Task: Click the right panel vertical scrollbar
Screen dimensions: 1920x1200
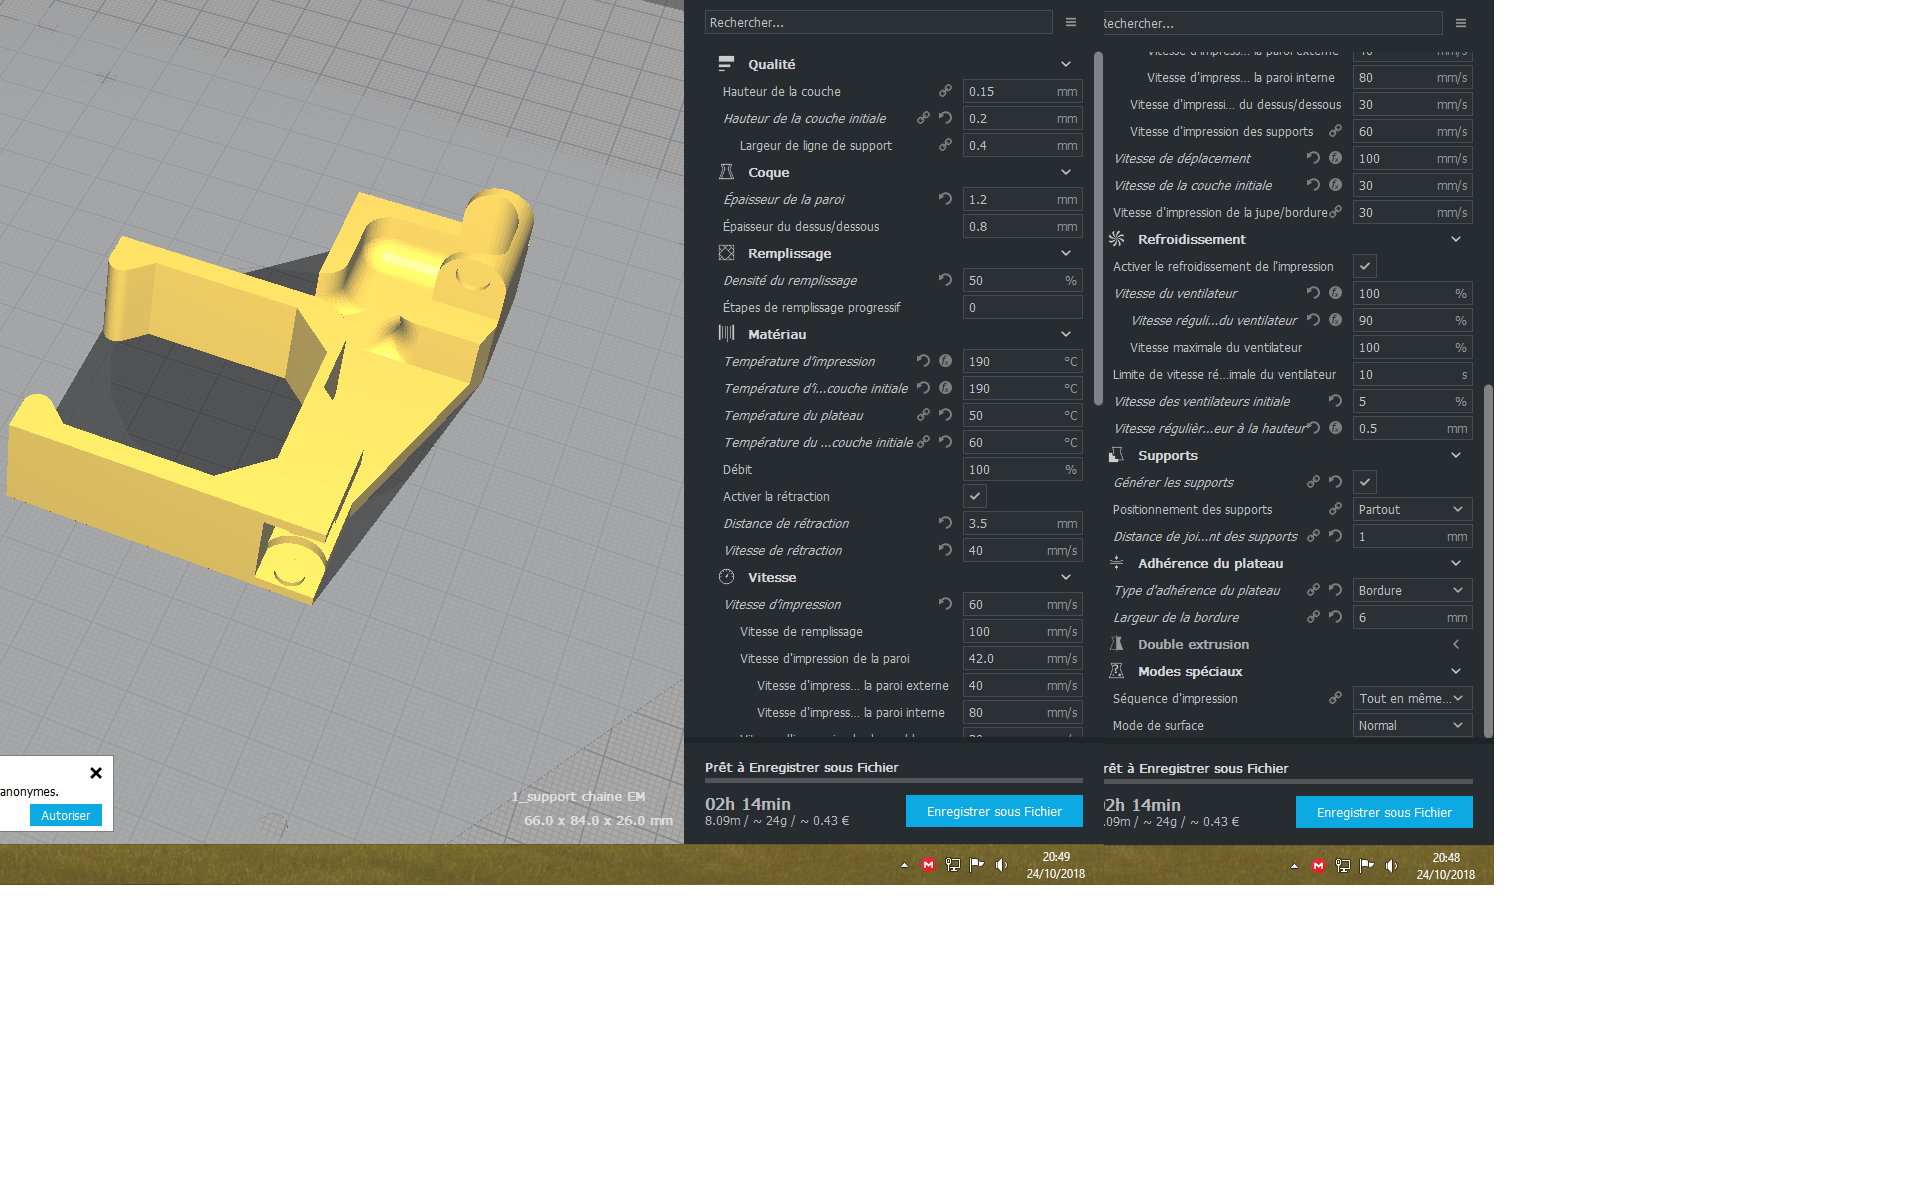Action: tap(1488, 560)
